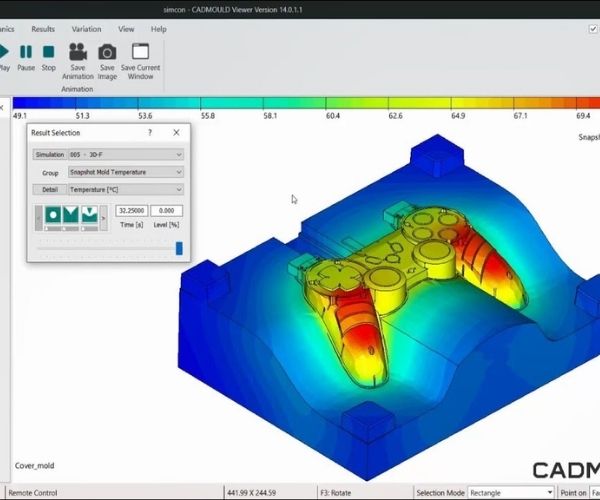Click the Save Image icon
Image resolution: width=600 pixels, height=500 pixels.
pyautogui.click(x=107, y=52)
